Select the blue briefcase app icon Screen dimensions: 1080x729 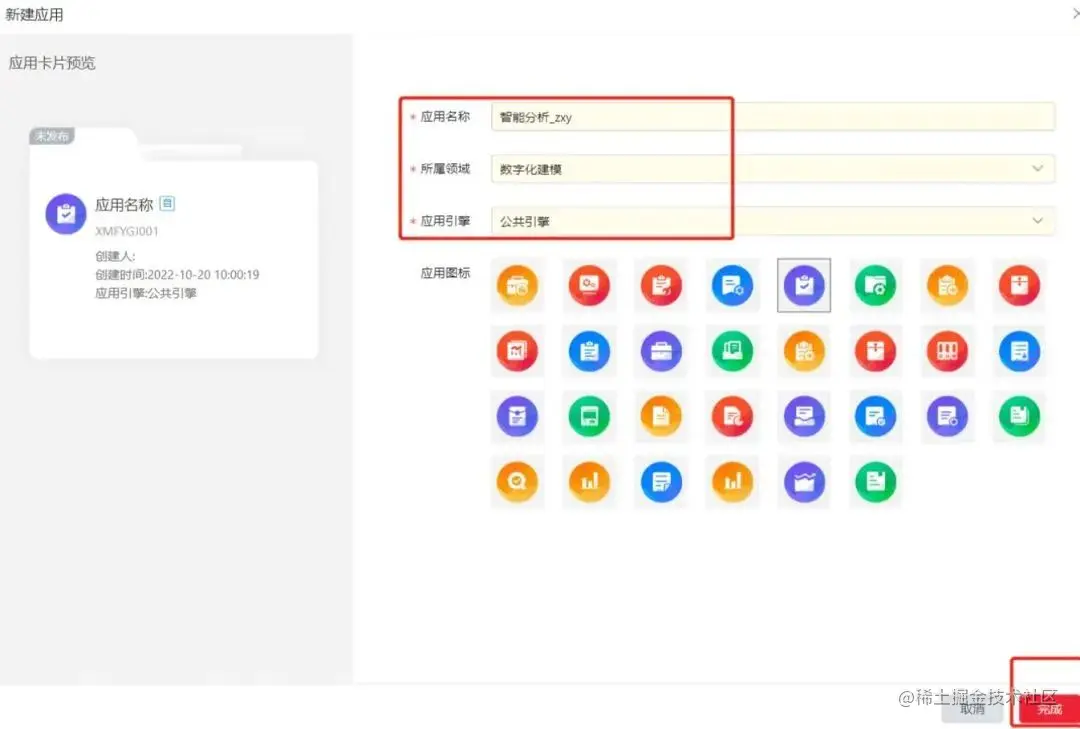point(661,351)
